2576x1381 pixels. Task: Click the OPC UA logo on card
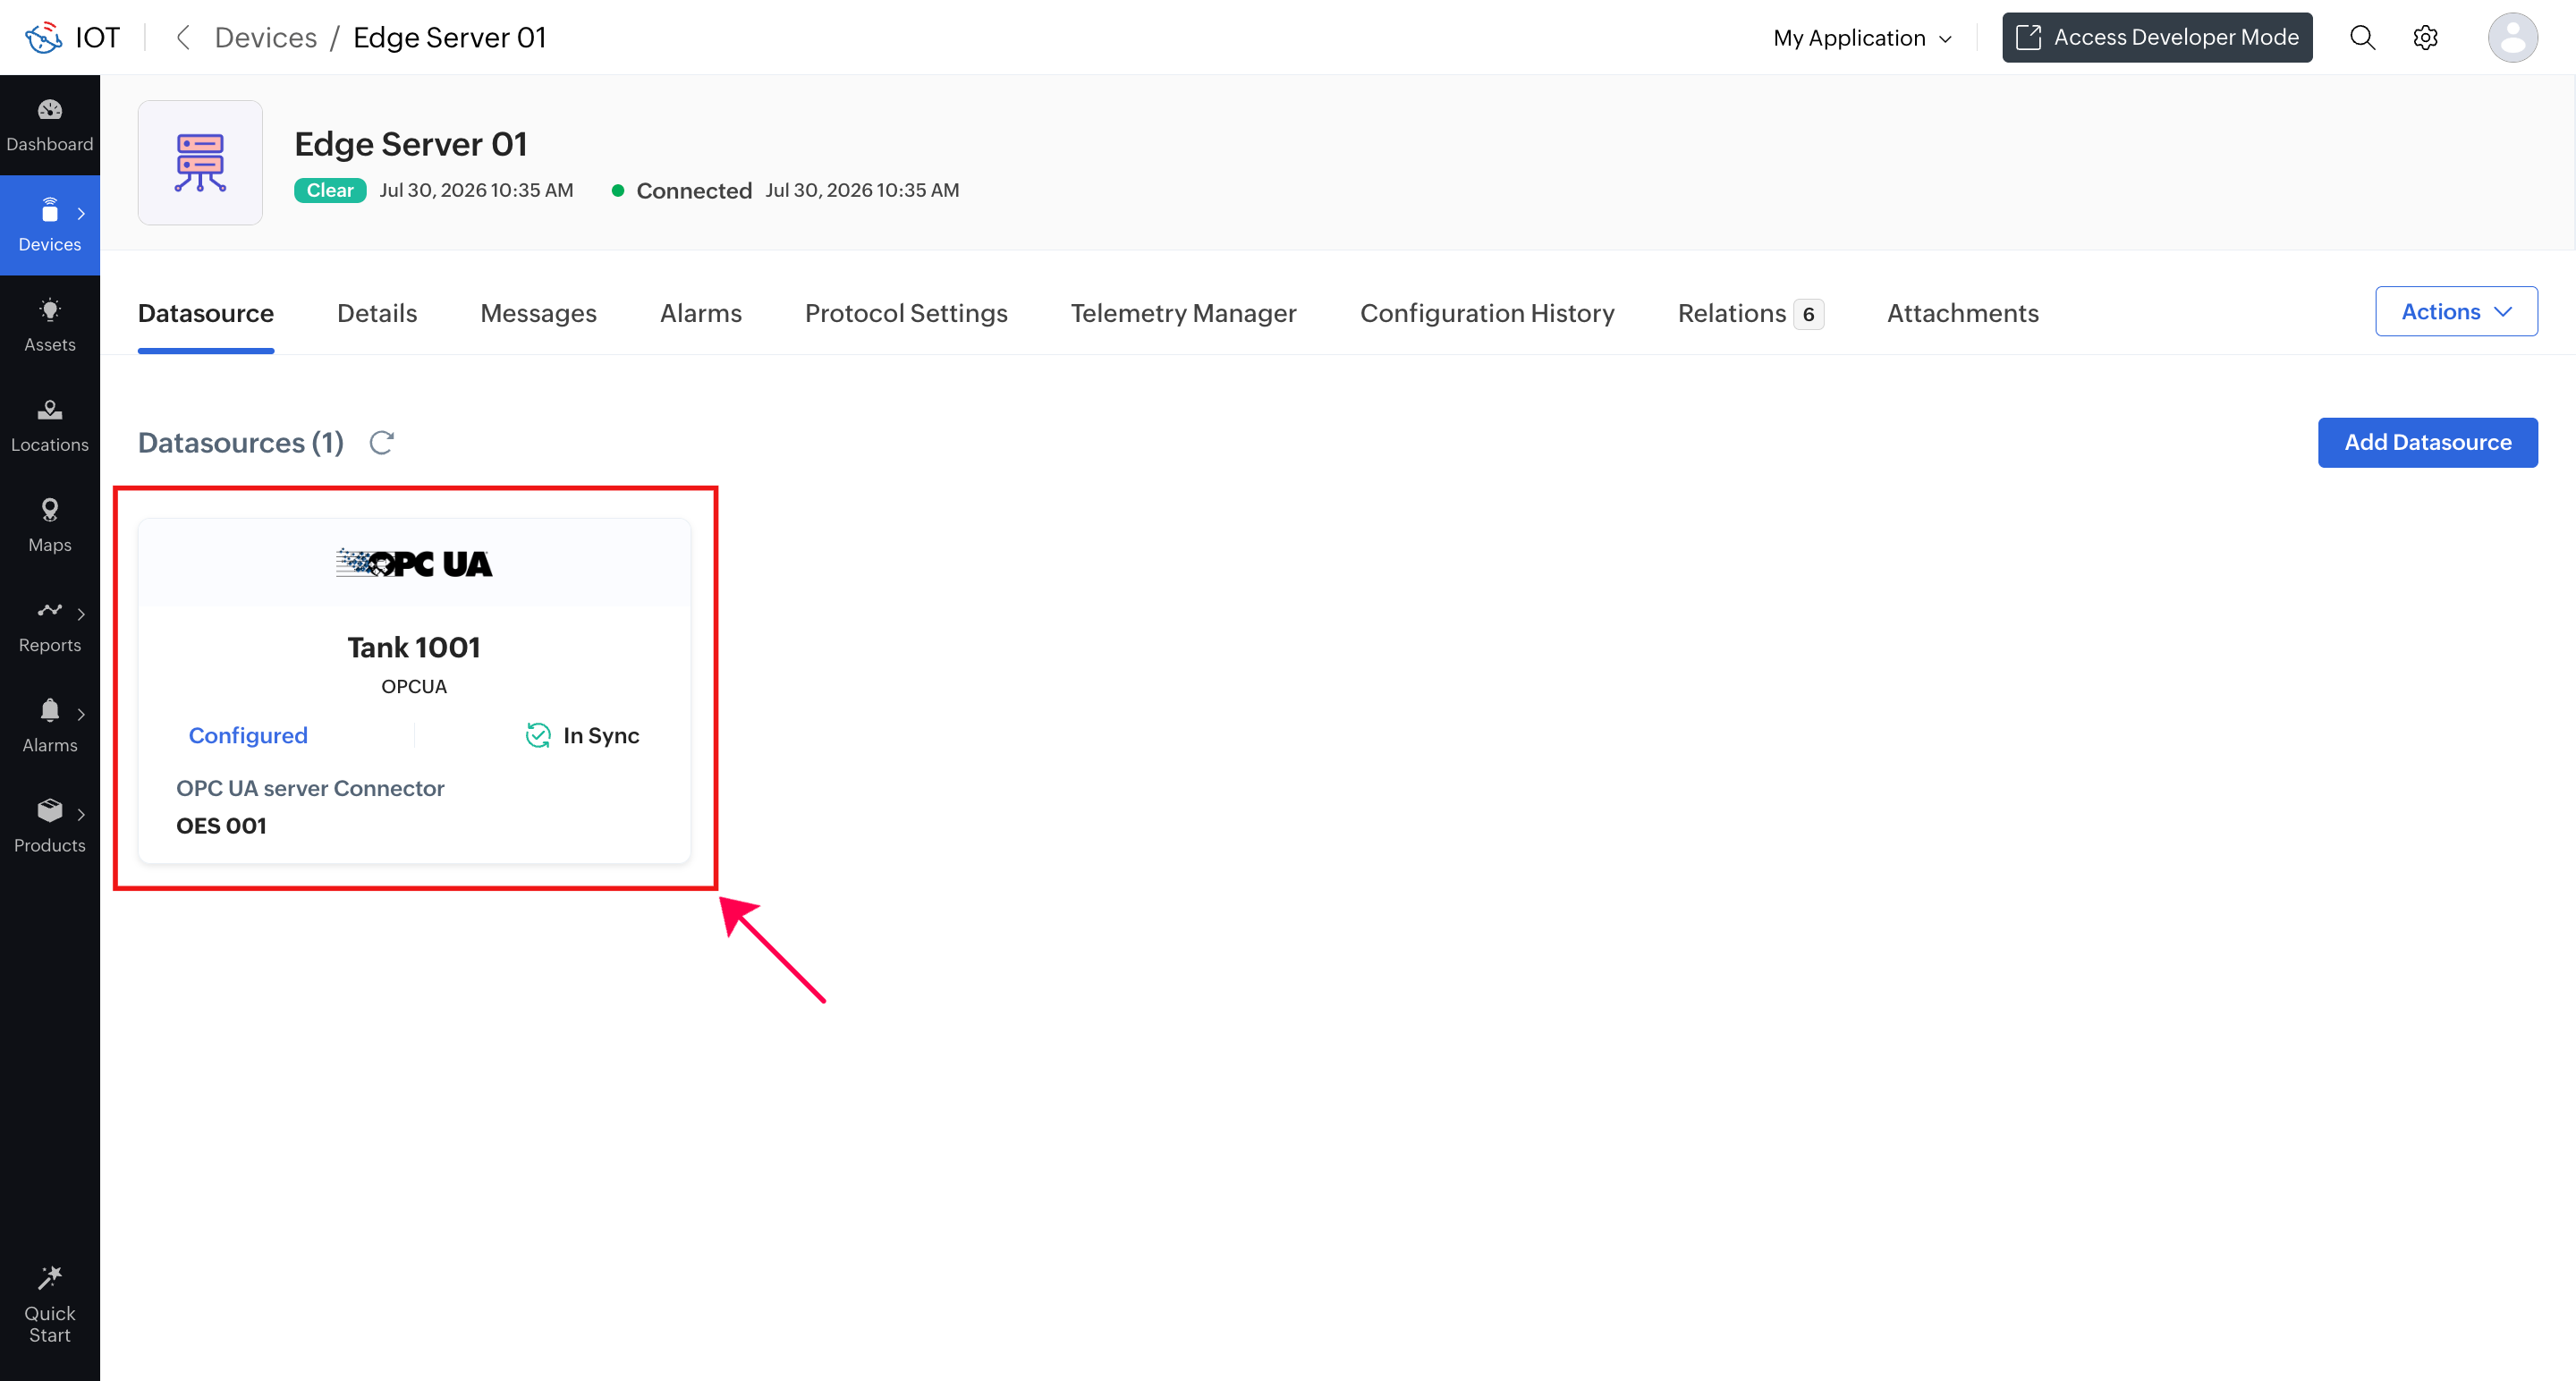[414, 563]
